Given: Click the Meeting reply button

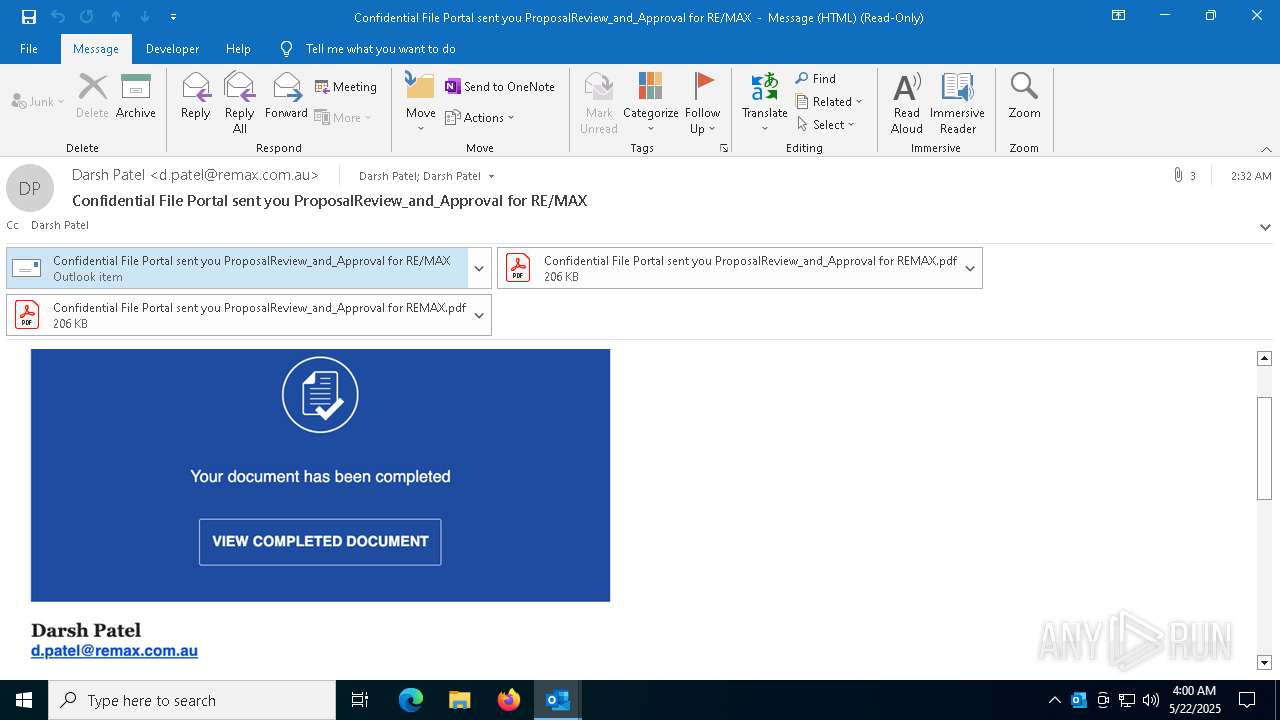Looking at the screenshot, I should [x=346, y=87].
